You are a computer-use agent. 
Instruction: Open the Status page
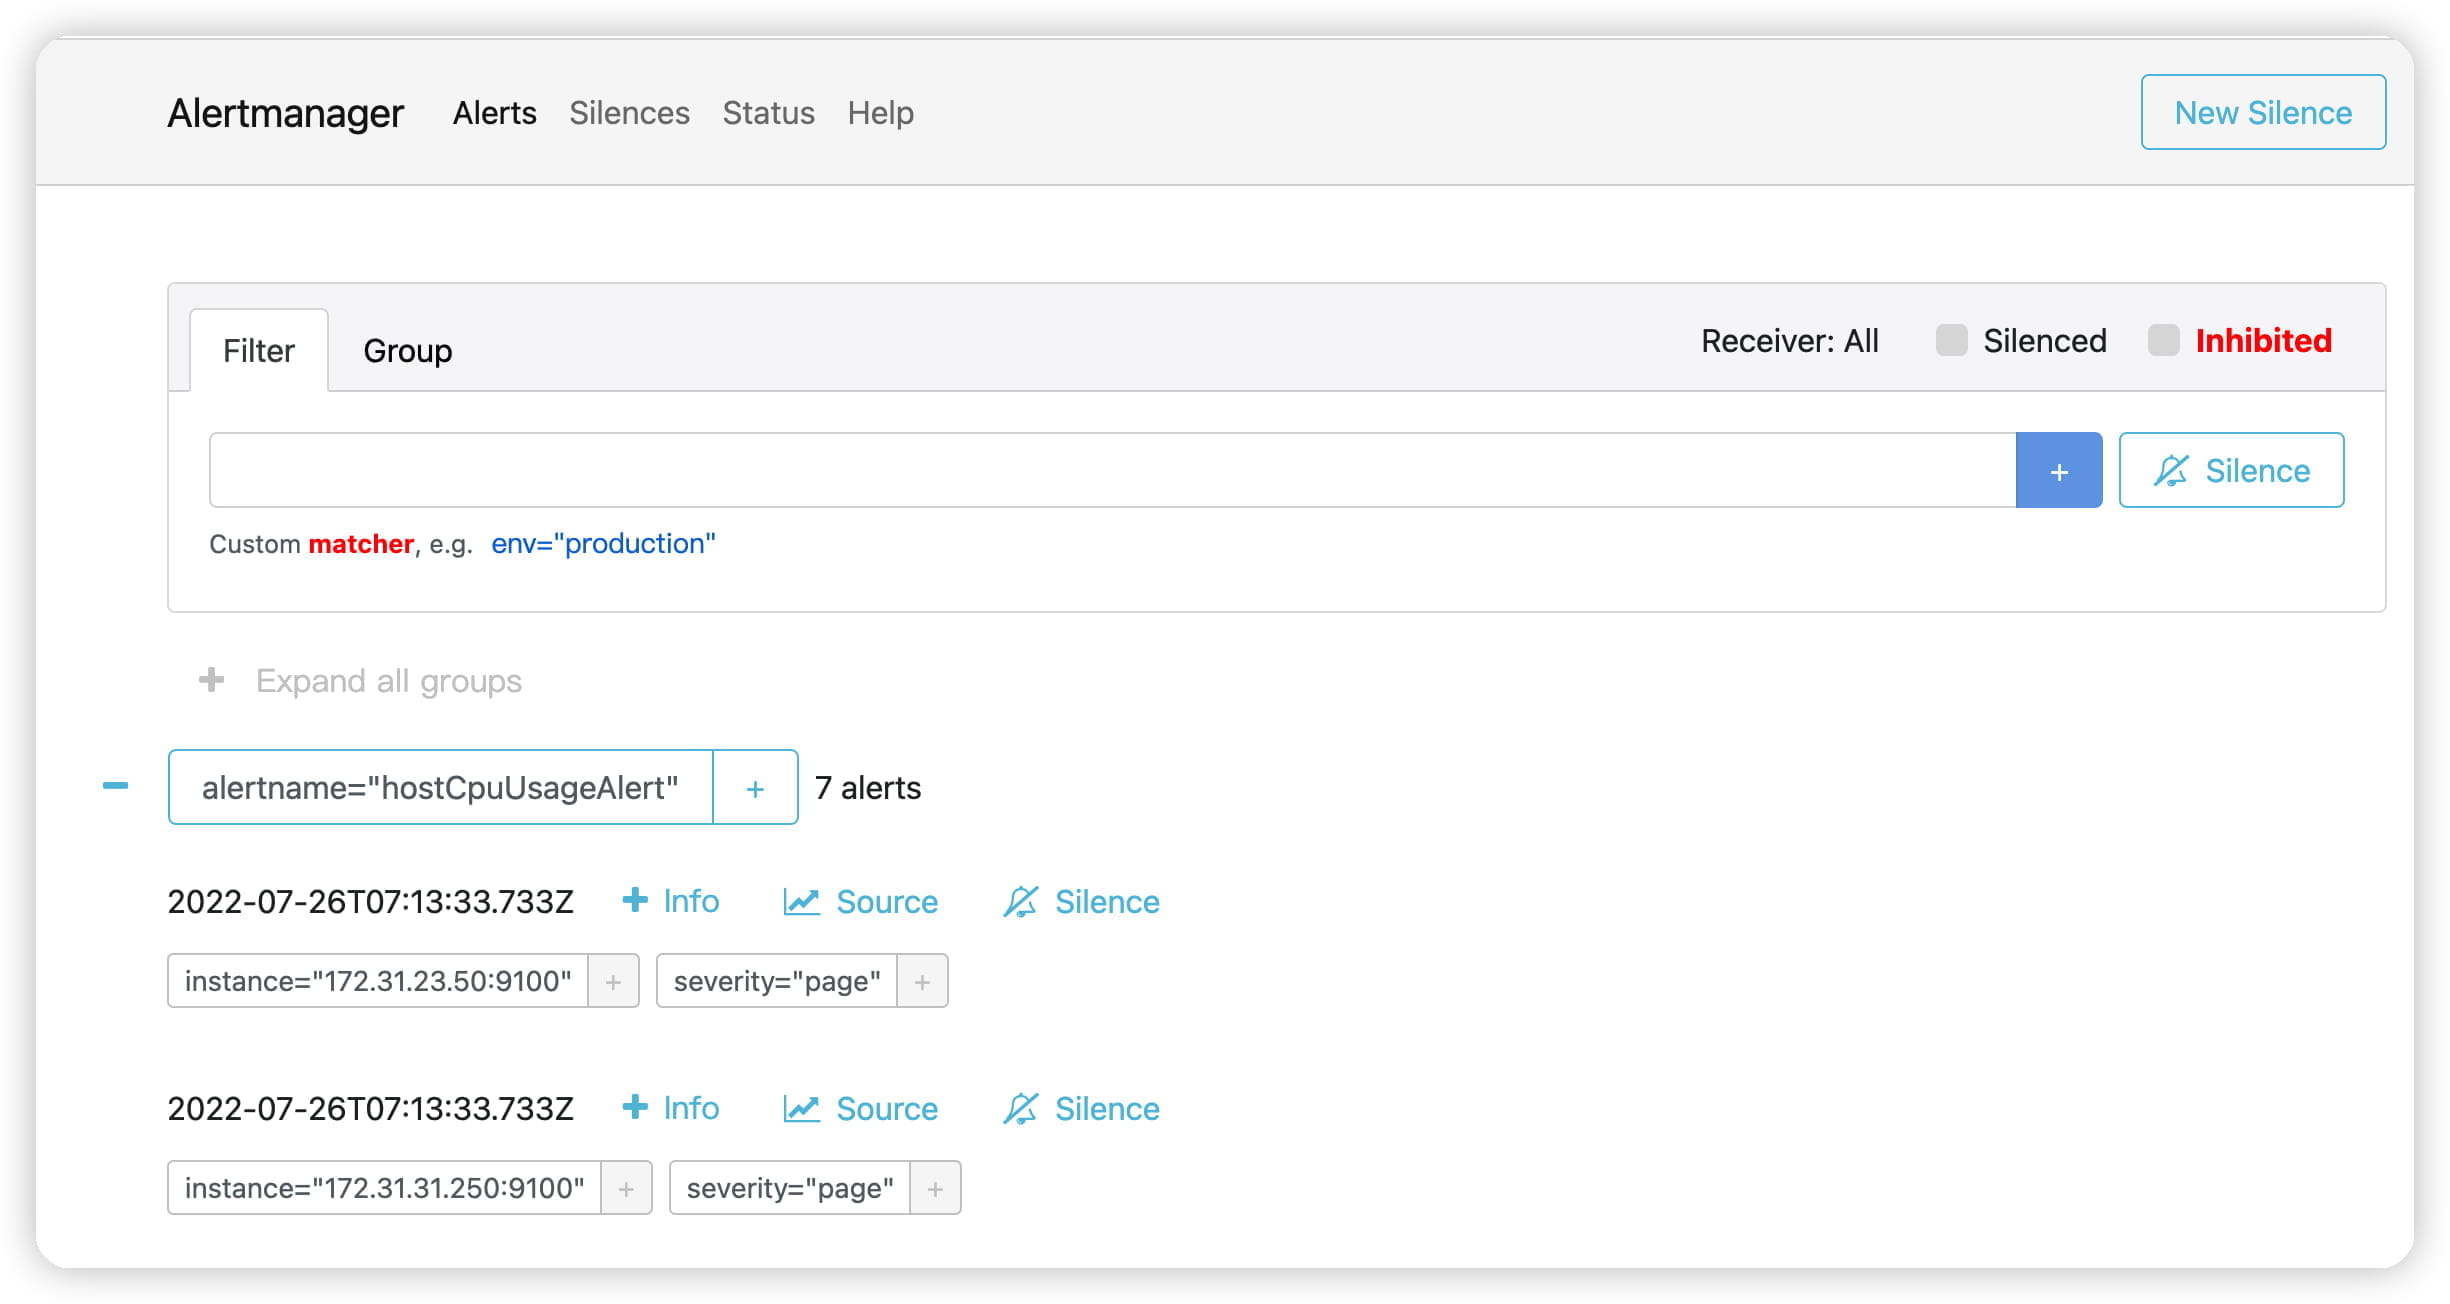click(768, 113)
